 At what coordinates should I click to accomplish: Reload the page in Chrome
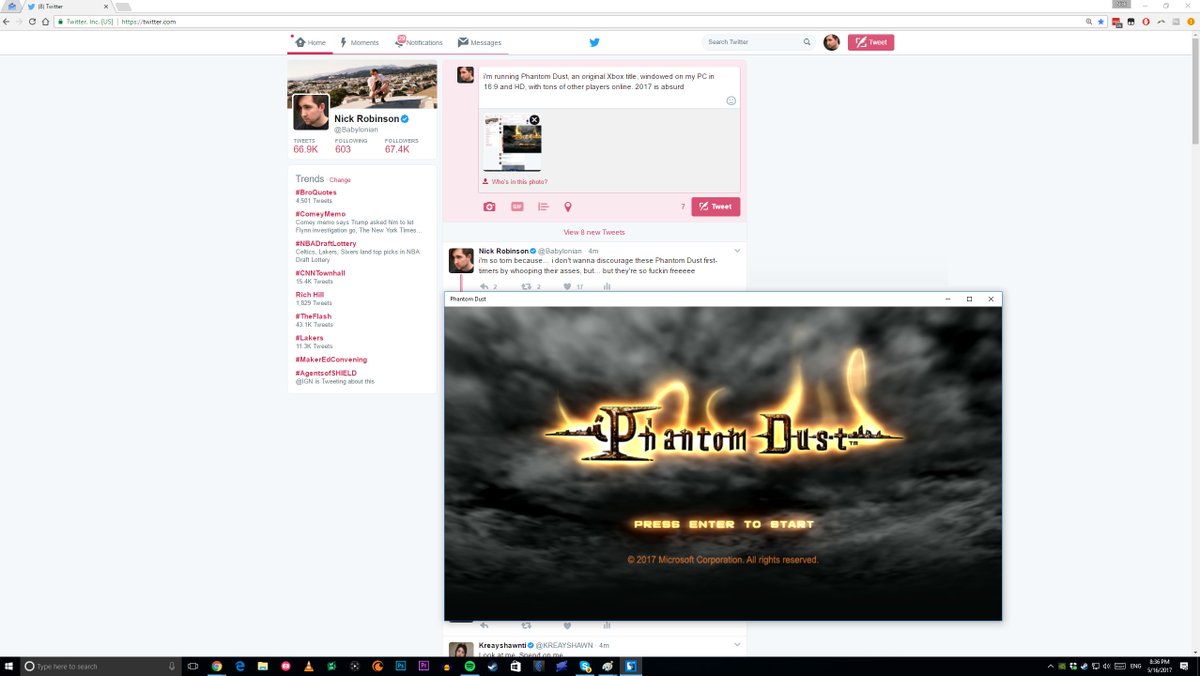pos(32,21)
